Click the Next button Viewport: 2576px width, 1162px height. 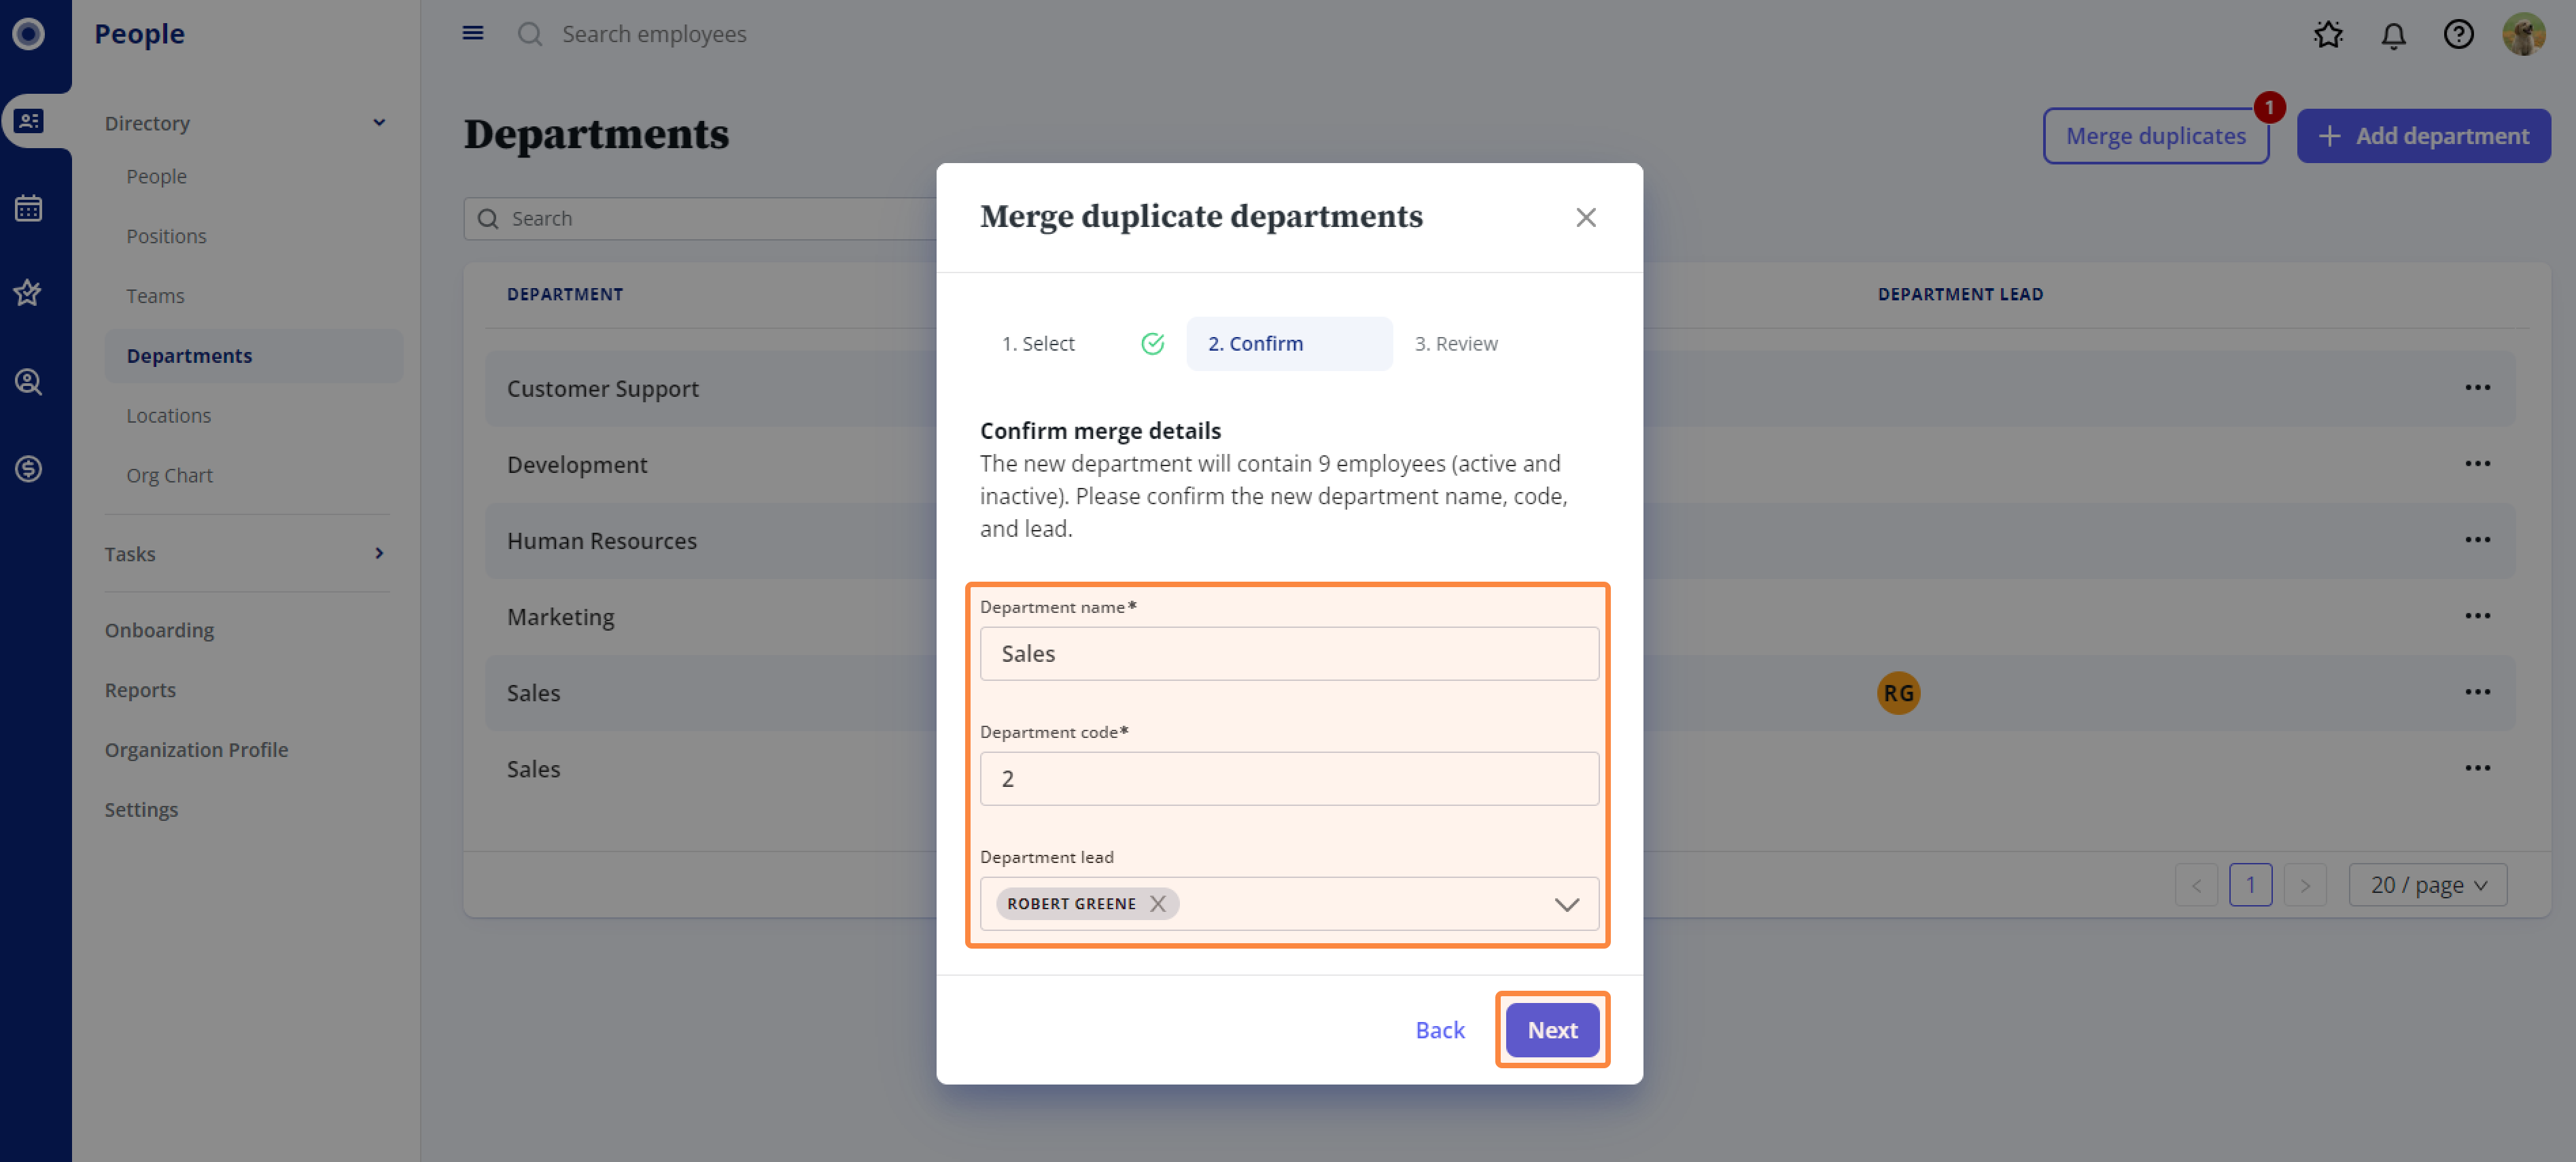1551,1029
